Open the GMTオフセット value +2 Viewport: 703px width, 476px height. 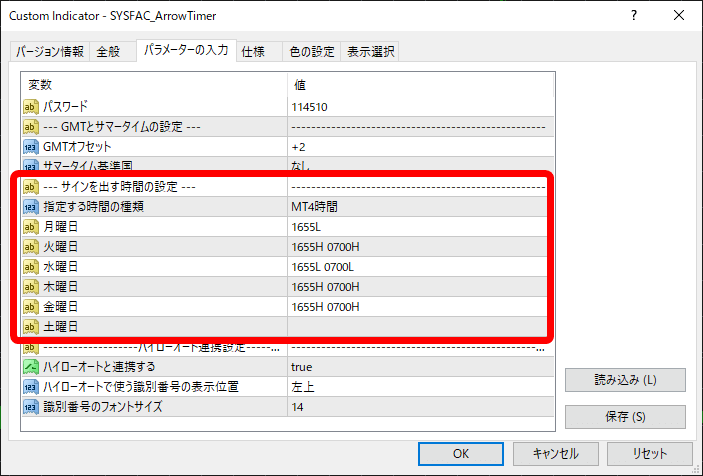[421, 147]
